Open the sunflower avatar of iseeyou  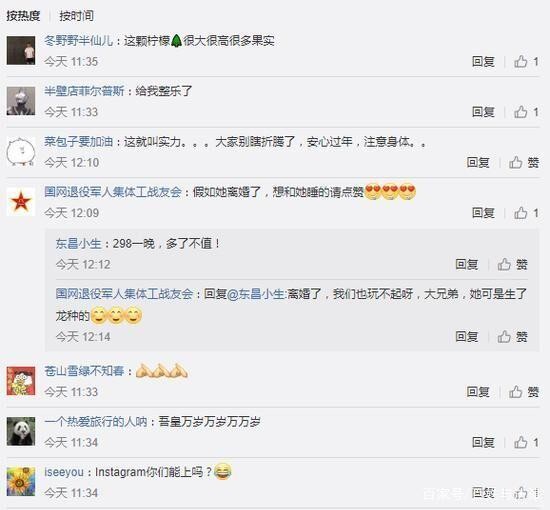(21, 481)
